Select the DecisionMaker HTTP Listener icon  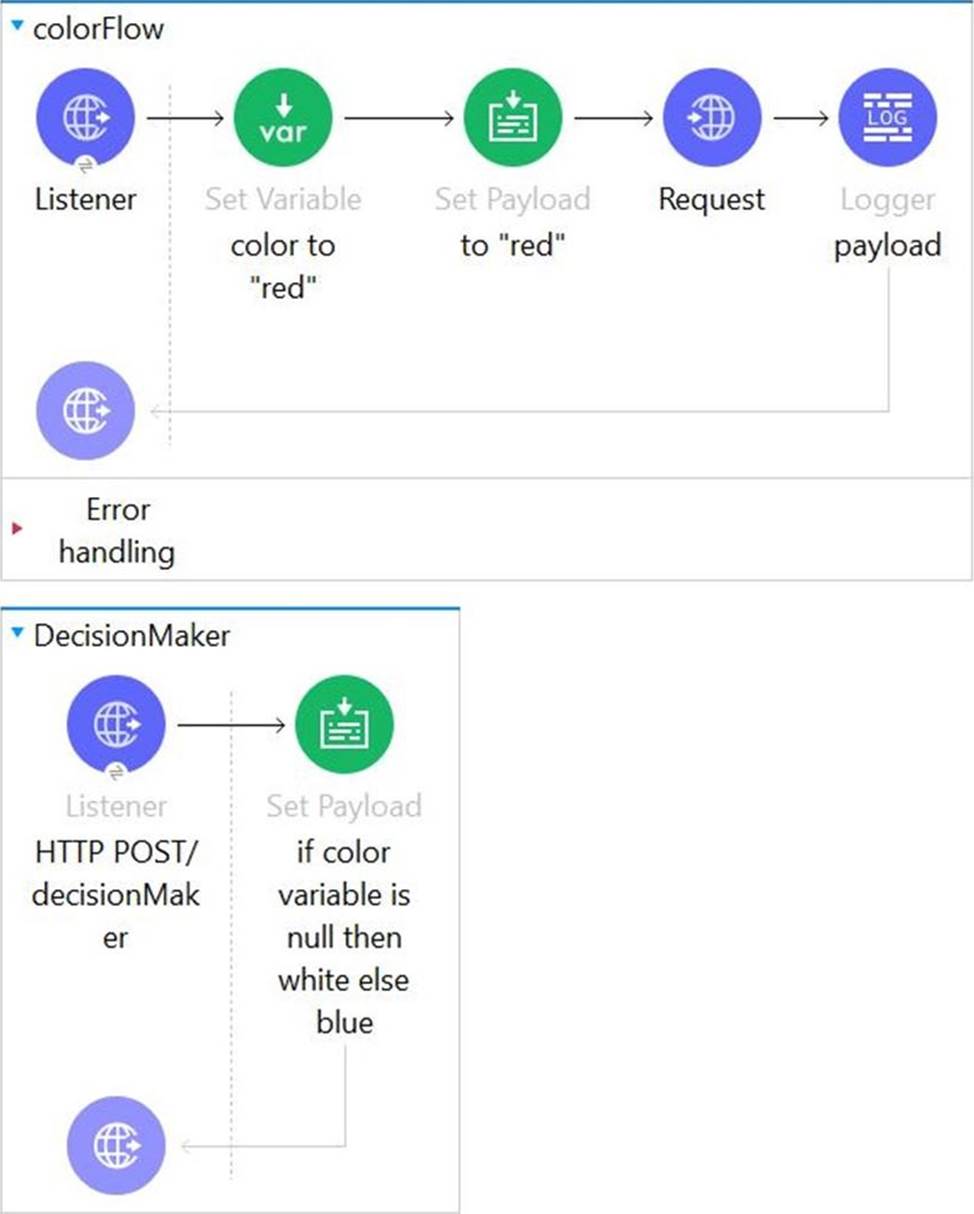pyautogui.click(x=116, y=725)
